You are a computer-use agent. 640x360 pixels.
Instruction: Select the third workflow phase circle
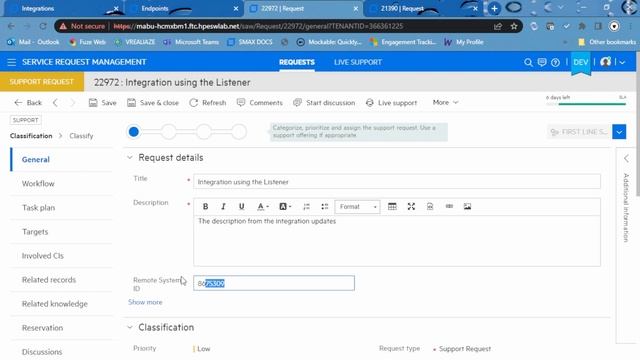coord(204,132)
